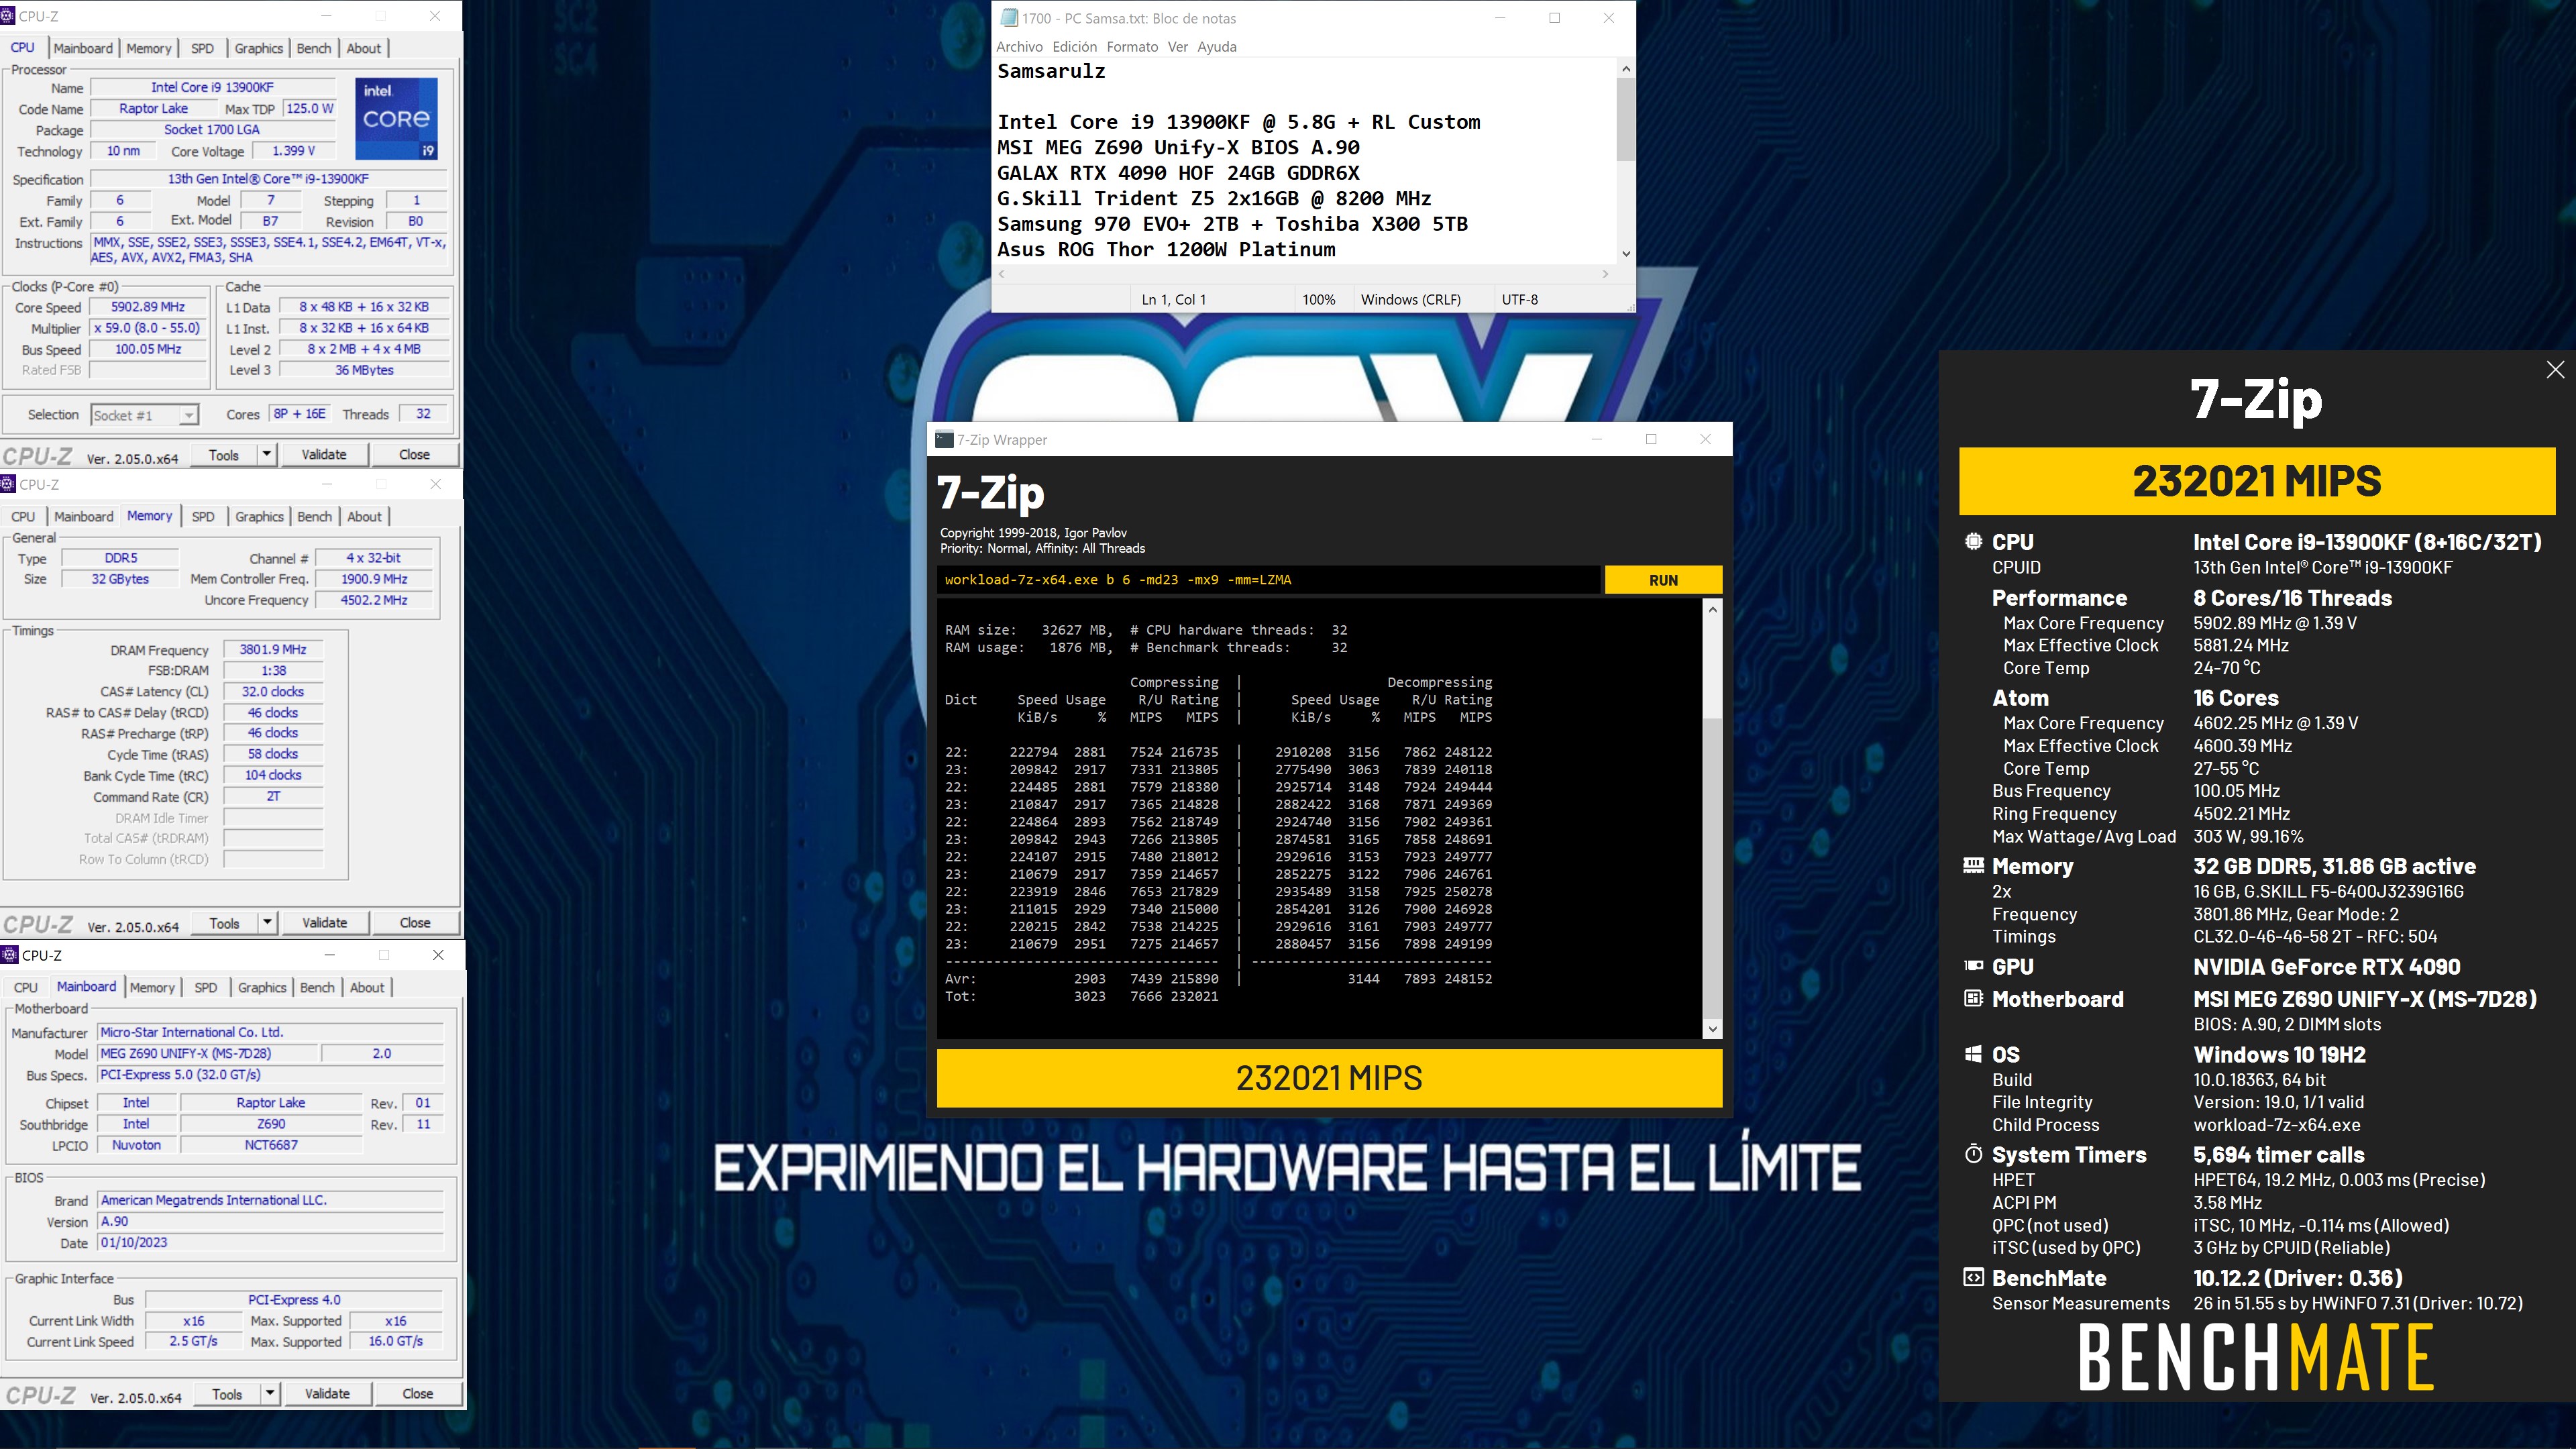Minimize the Mainboard CPU-Z window
The width and height of the screenshot is (2576, 1449).
click(x=329, y=955)
